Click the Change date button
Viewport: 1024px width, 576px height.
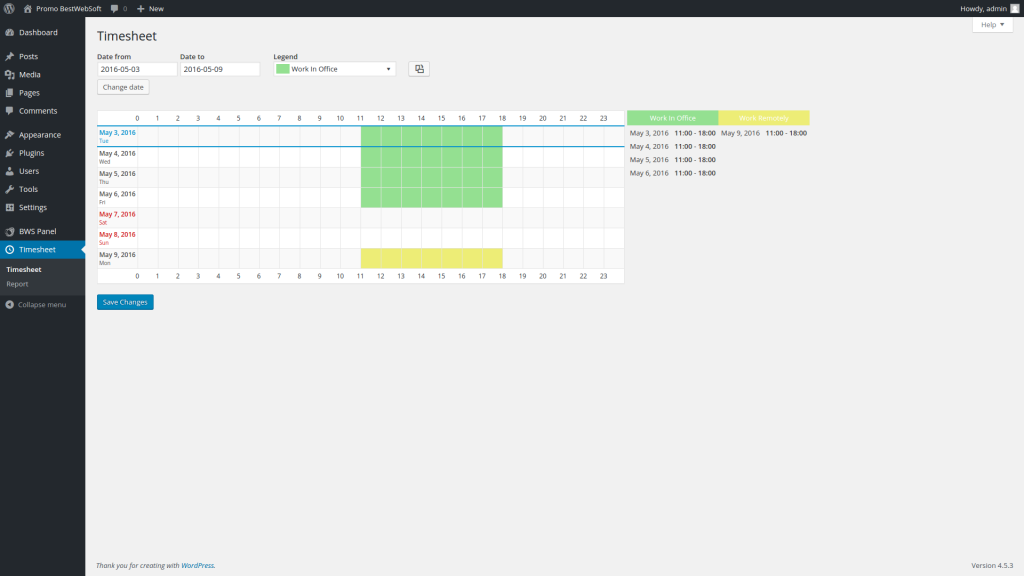[123, 87]
